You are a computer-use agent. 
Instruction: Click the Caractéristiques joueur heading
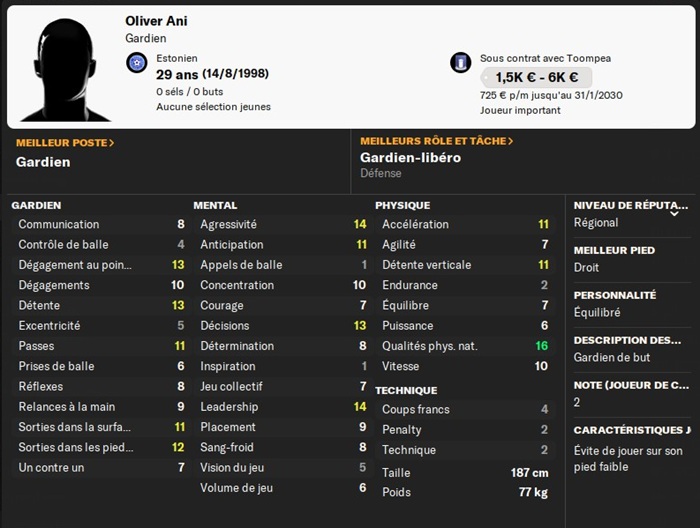click(x=631, y=430)
